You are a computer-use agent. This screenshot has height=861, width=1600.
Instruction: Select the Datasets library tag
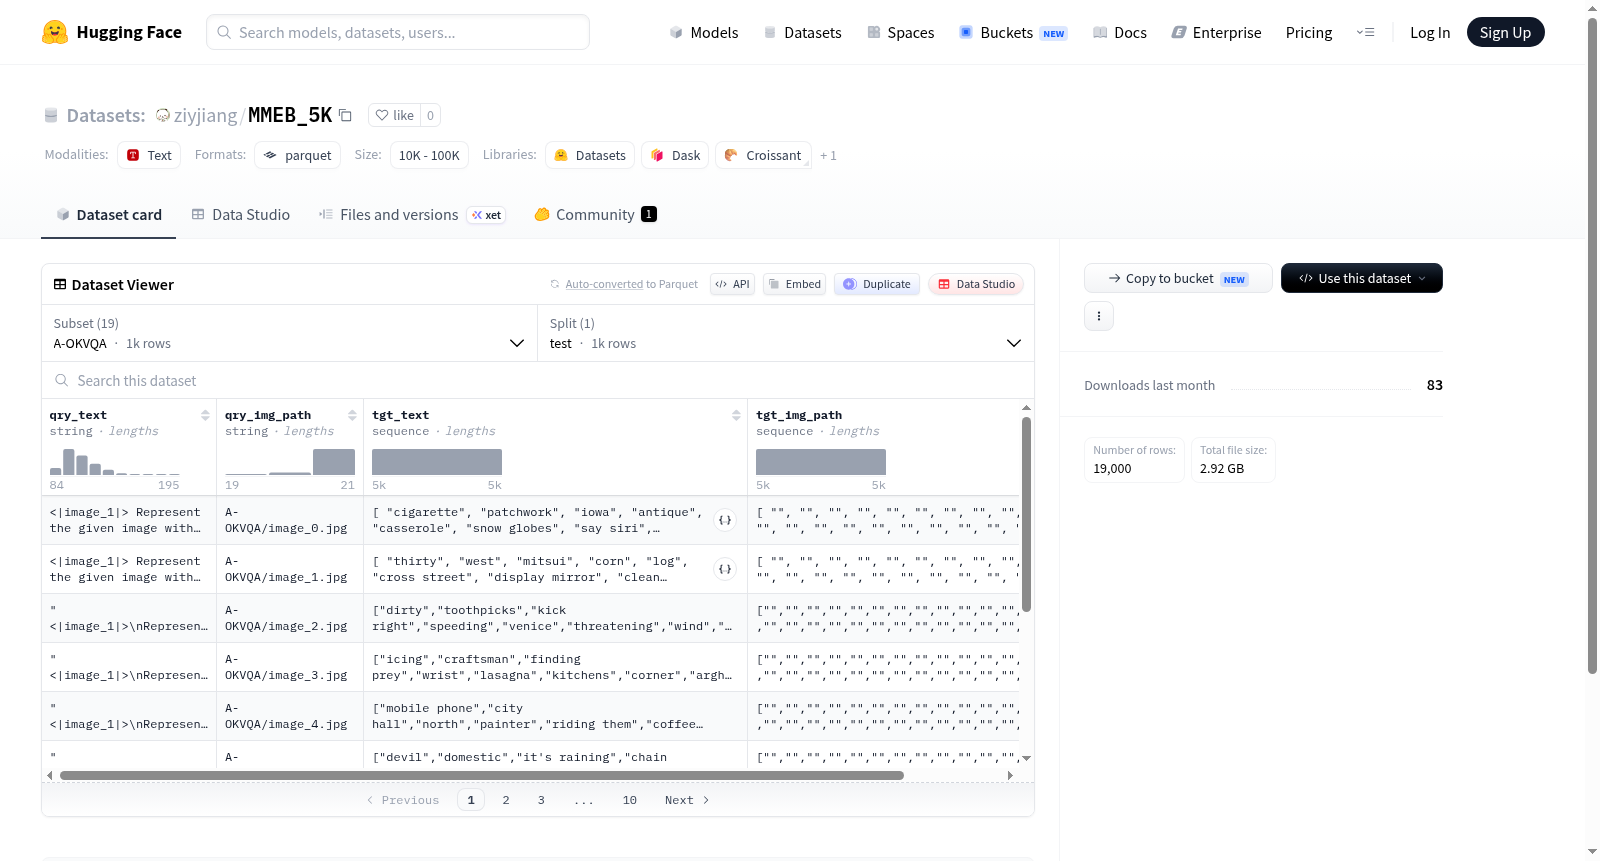pos(590,155)
